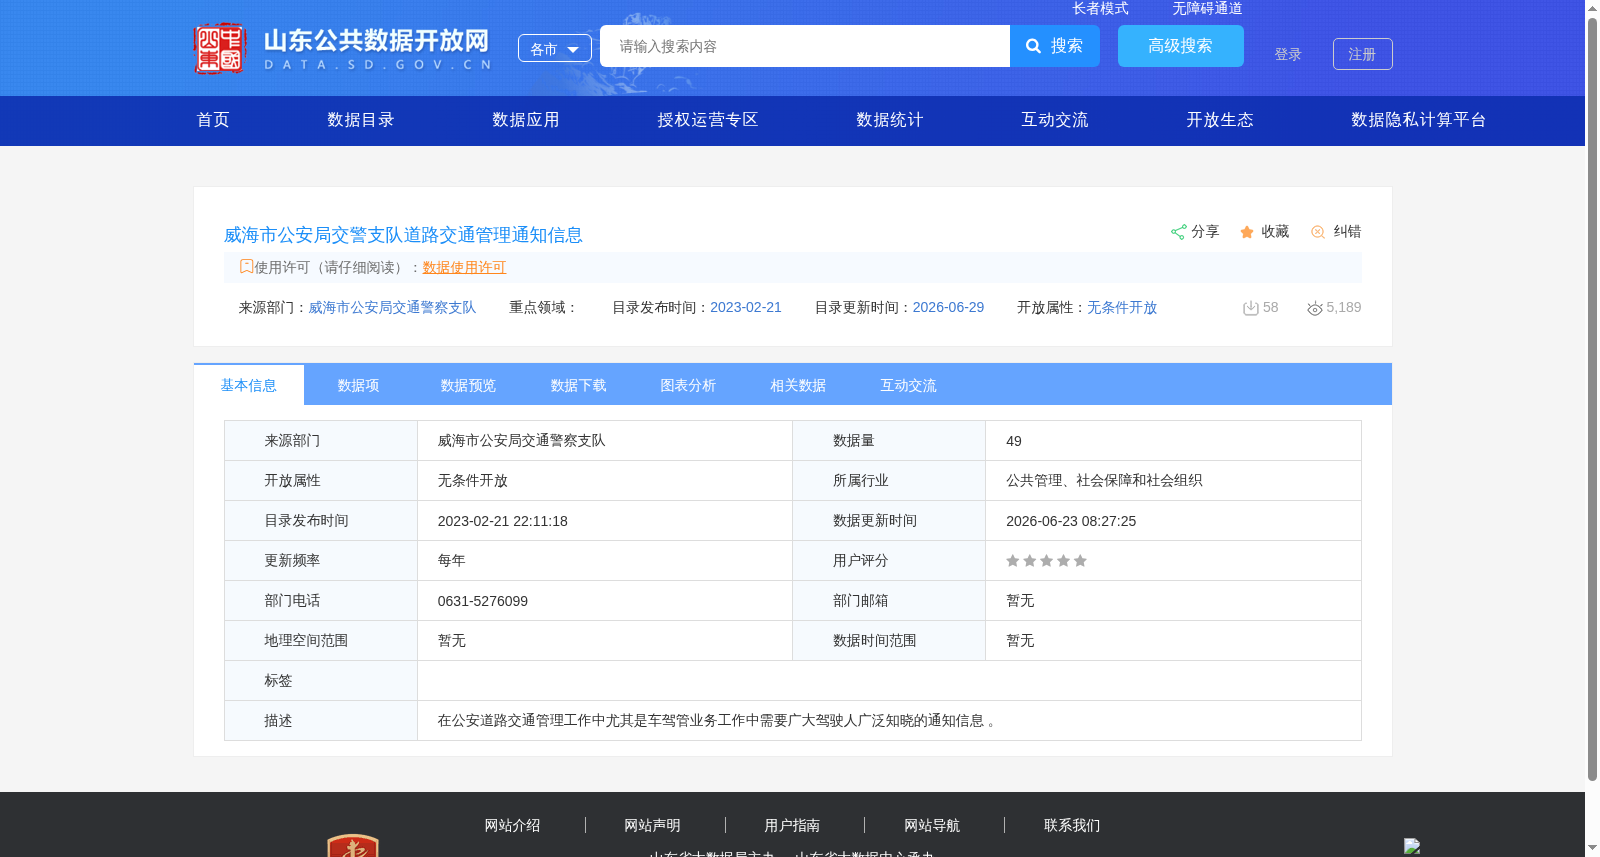Open 数据统计 navigation menu item

890,120
